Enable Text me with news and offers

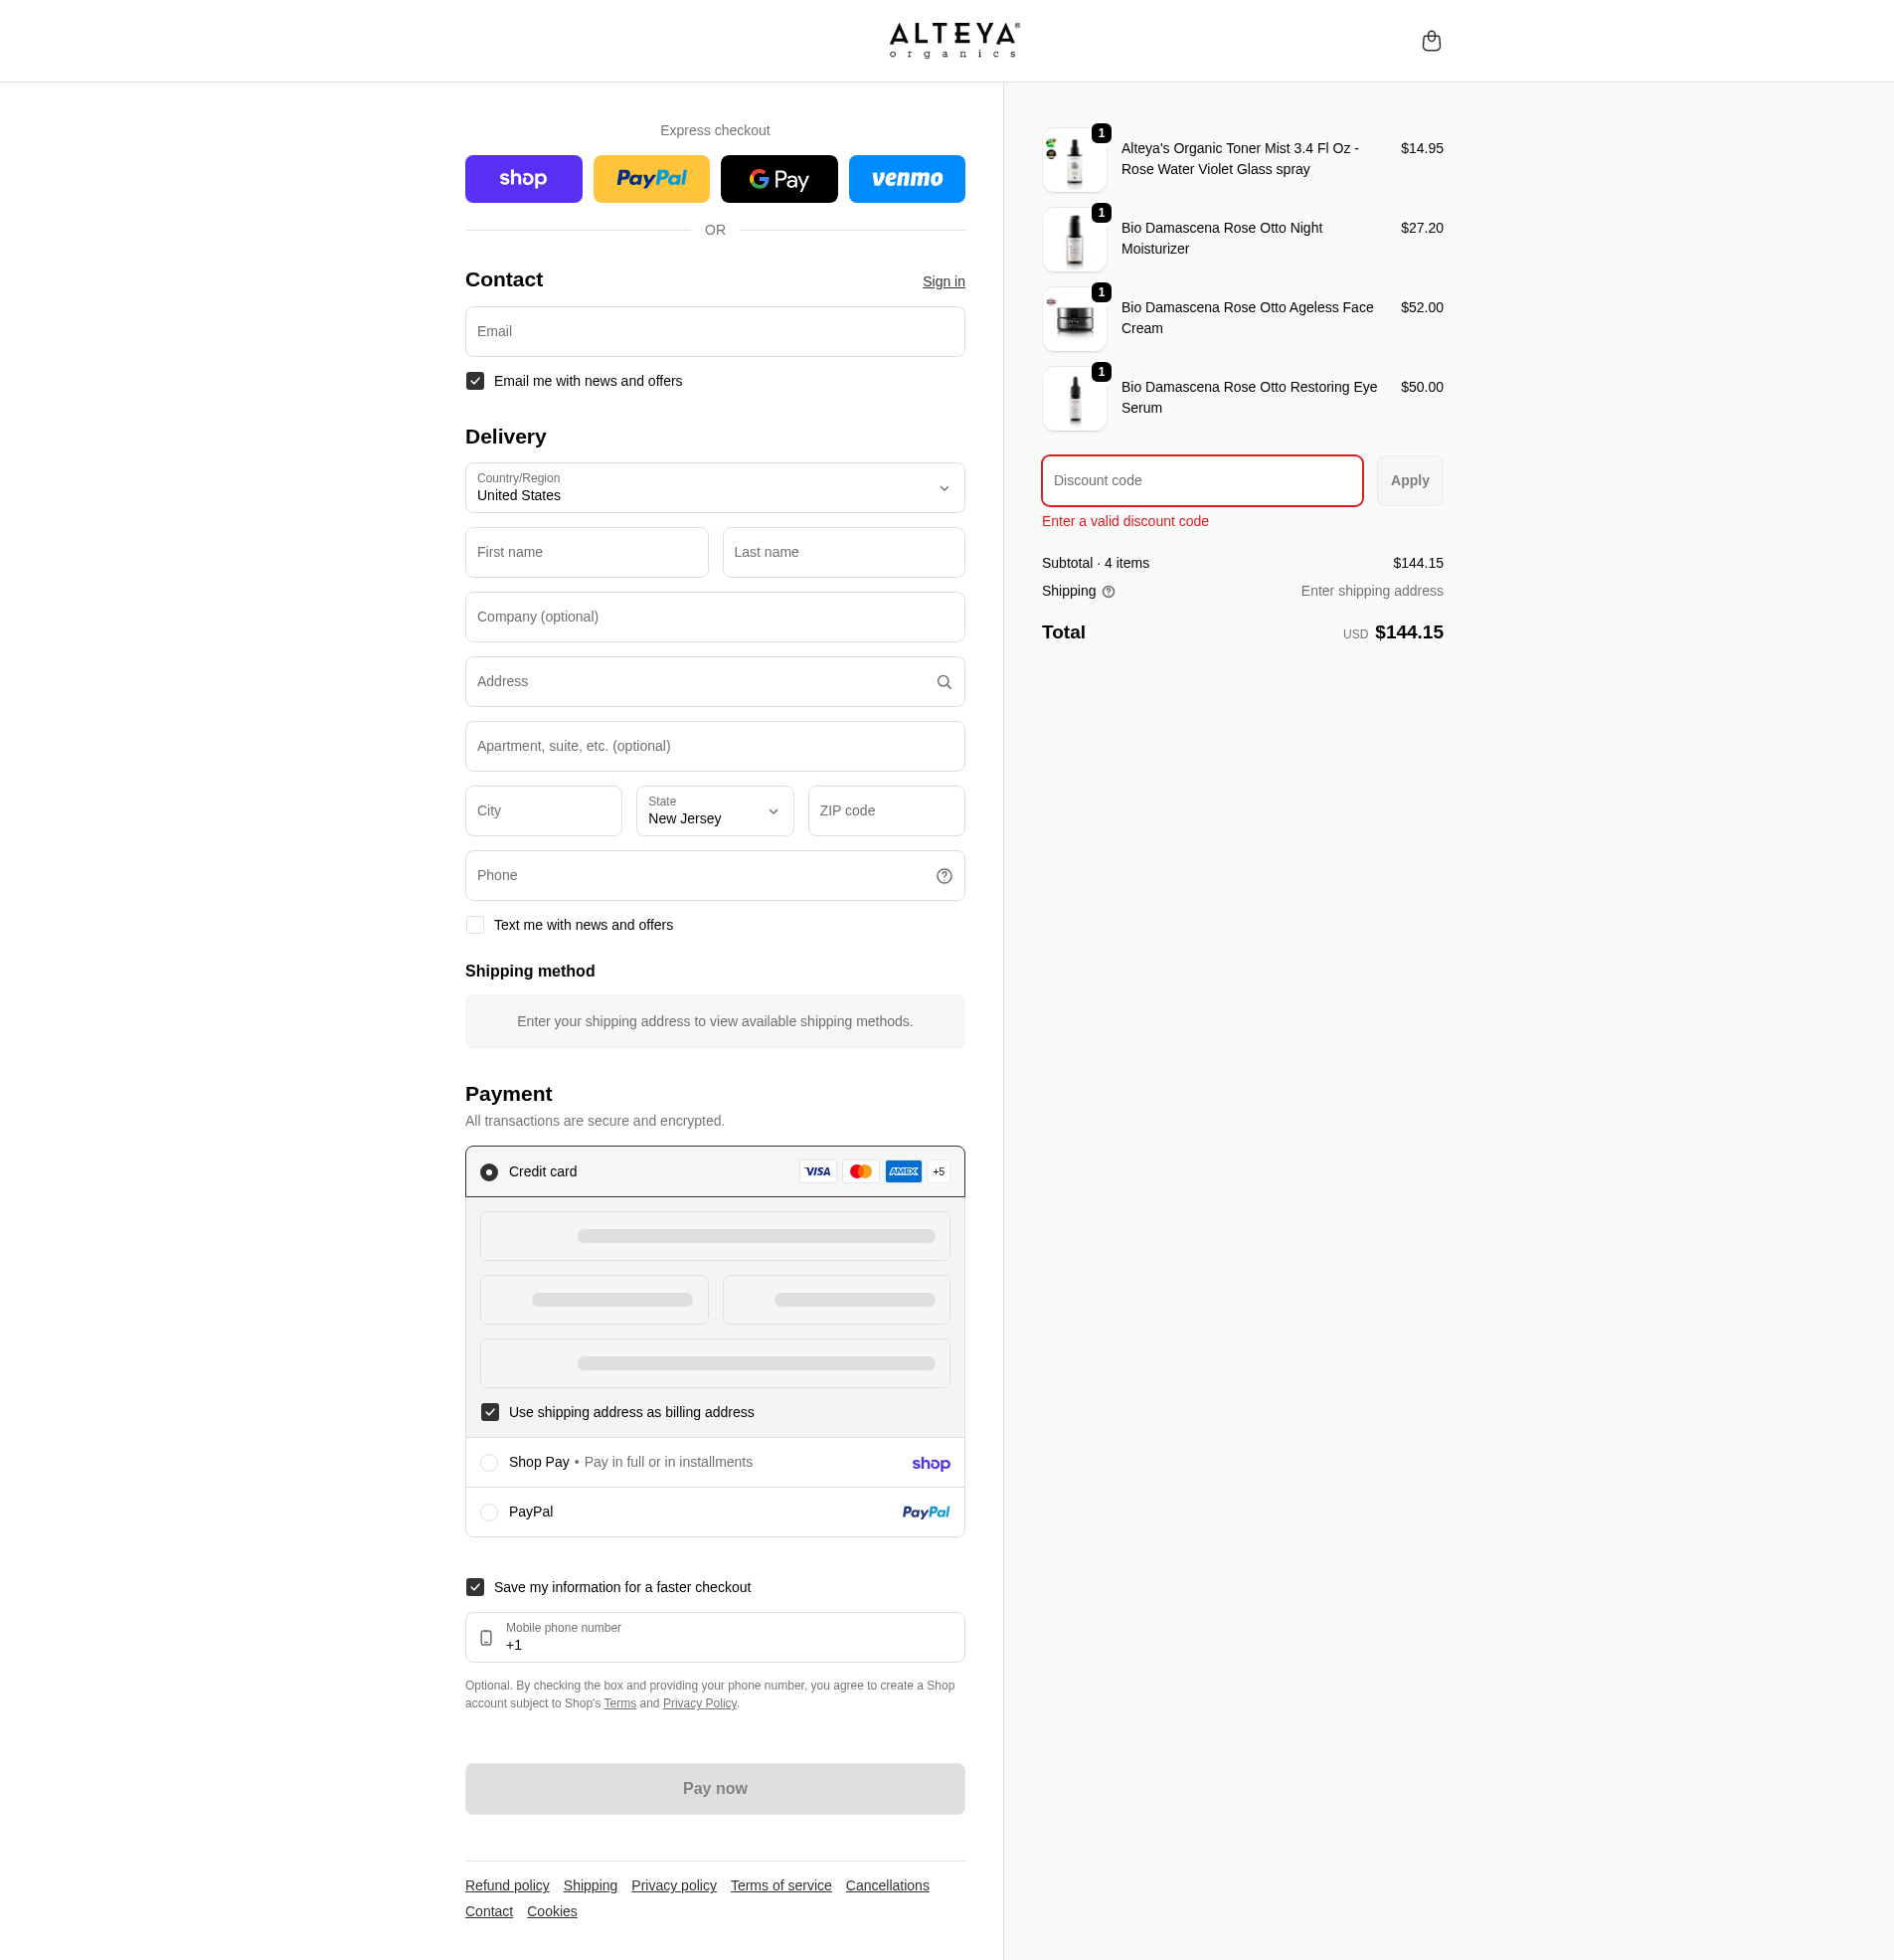point(474,924)
